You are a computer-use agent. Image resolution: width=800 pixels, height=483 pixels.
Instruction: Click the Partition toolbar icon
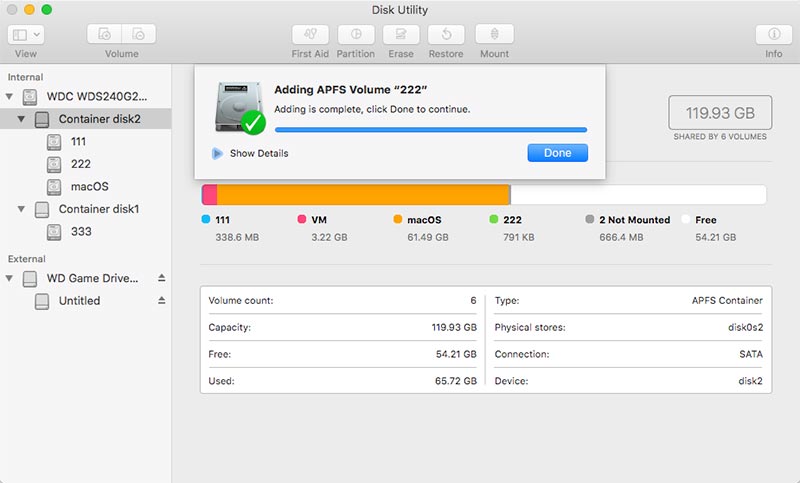point(355,34)
